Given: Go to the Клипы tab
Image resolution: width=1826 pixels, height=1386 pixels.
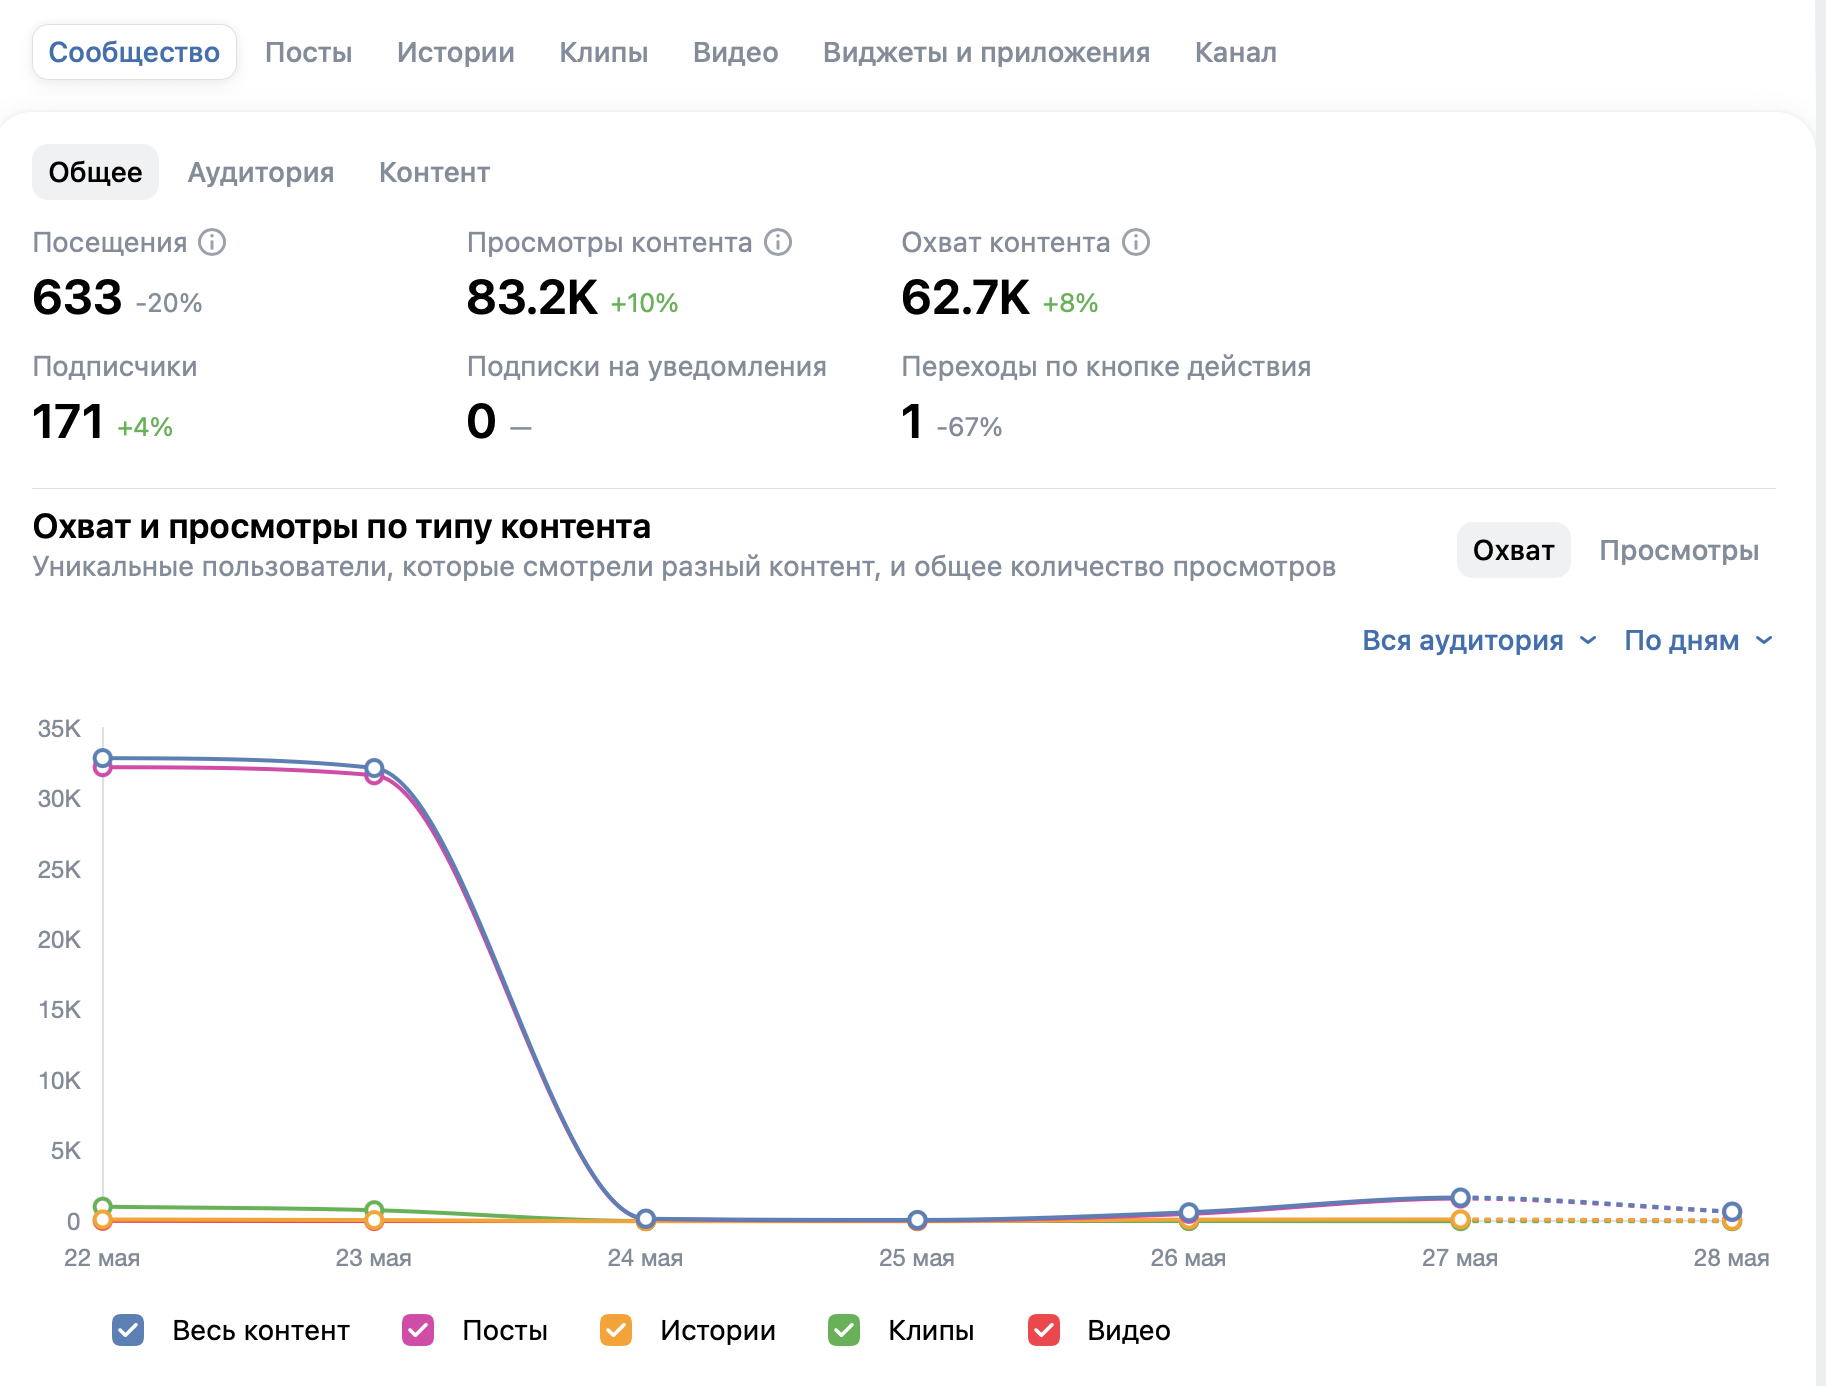Looking at the screenshot, I should [x=603, y=52].
